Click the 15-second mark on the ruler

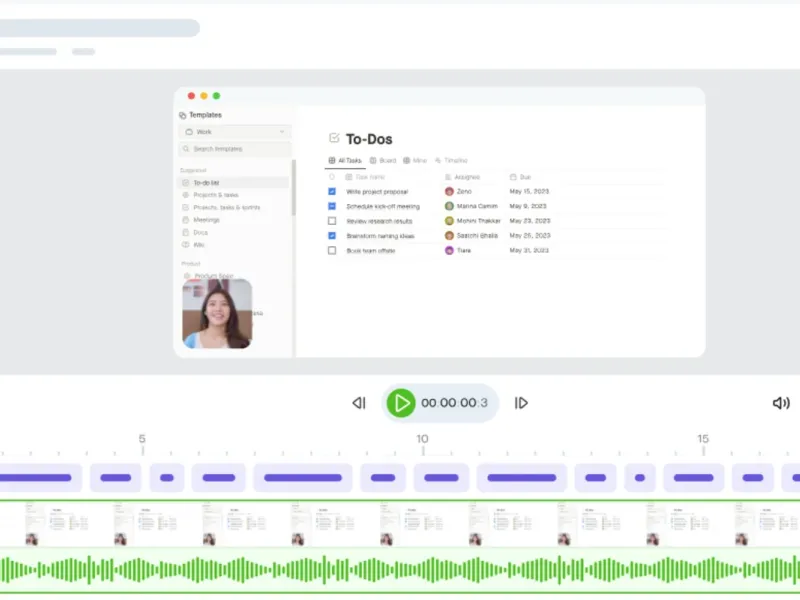703,444
